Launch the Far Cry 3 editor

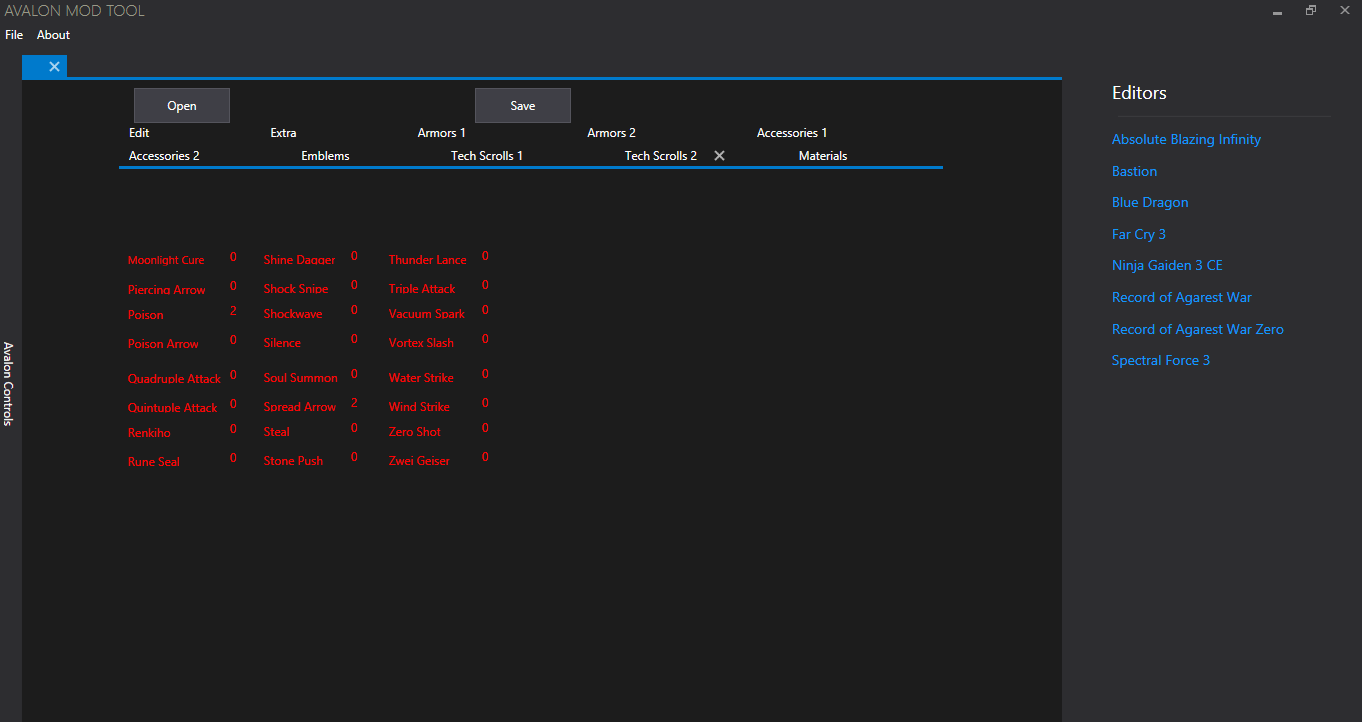pos(1138,234)
